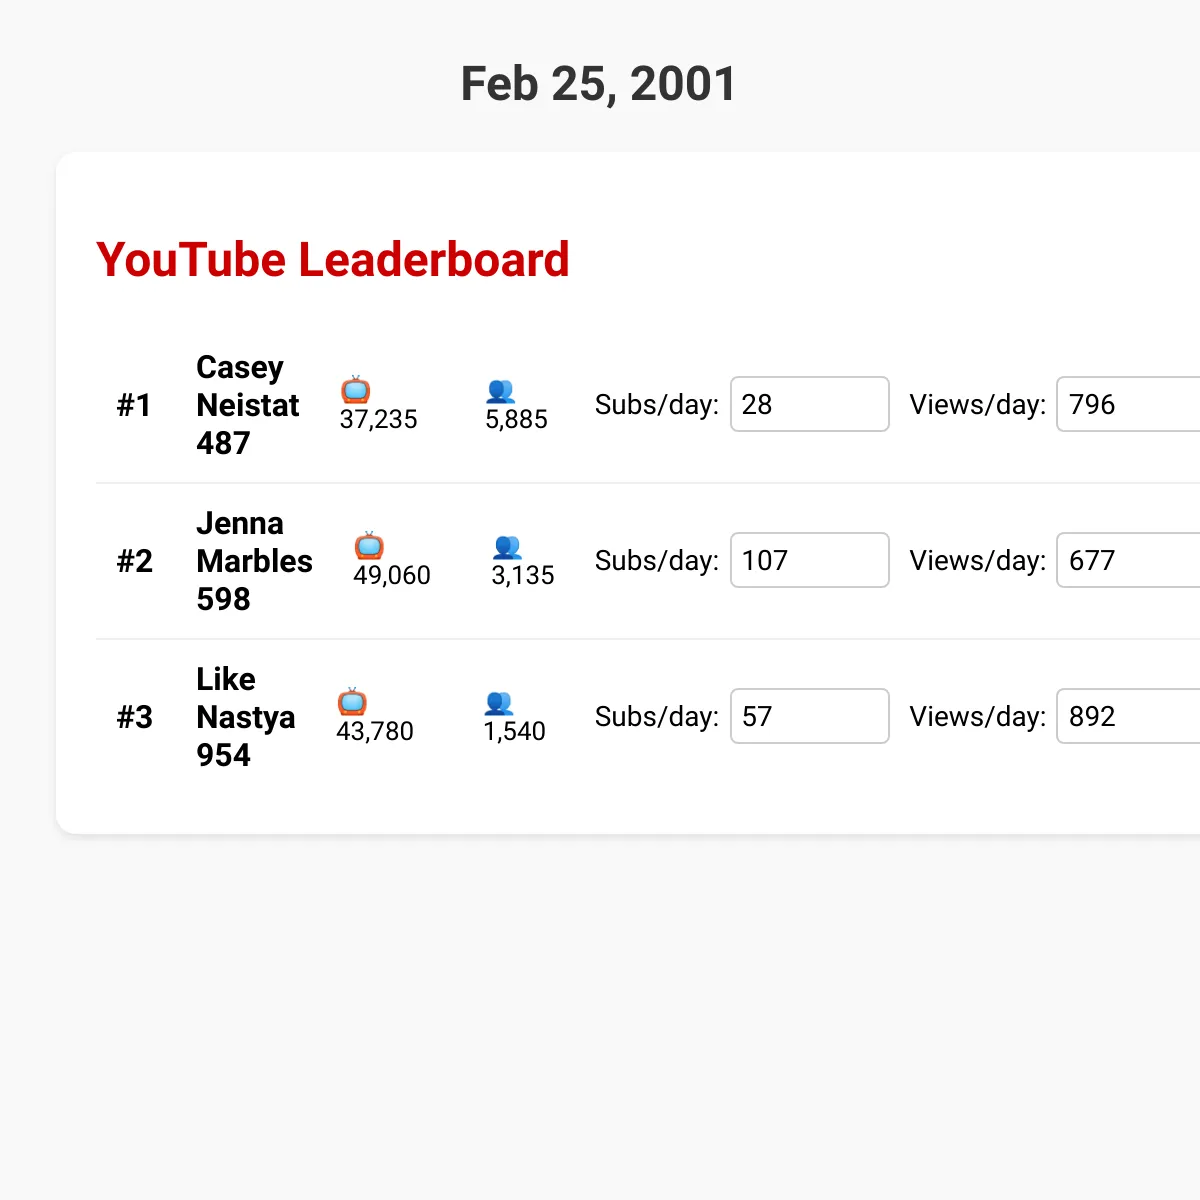Select the Casey Neistat 487 channel name
The width and height of the screenshot is (1200, 1200).
pyautogui.click(x=248, y=405)
